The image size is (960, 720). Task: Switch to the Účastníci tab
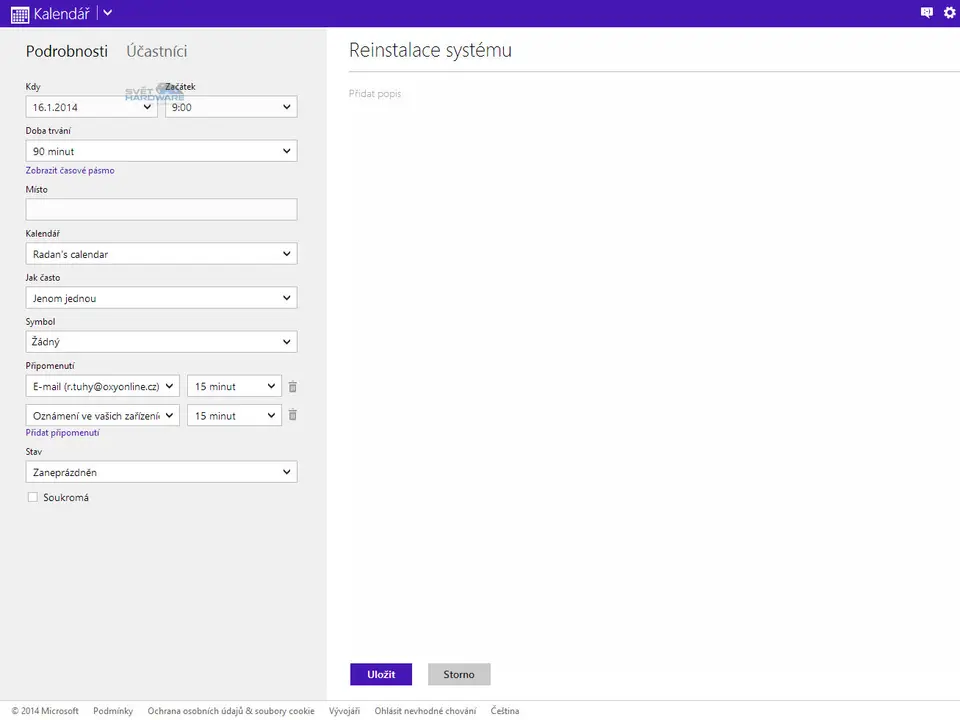pos(157,52)
